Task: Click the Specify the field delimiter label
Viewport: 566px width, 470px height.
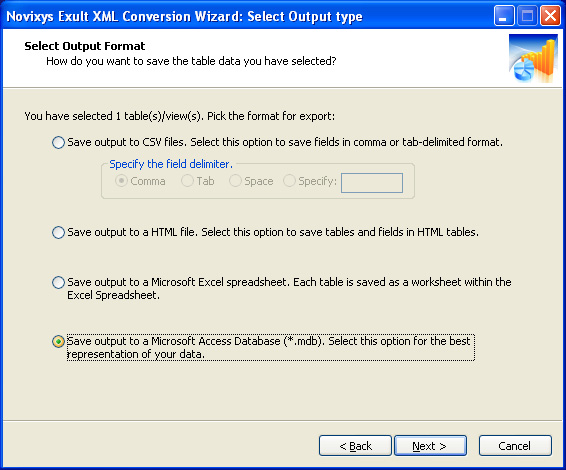Action: click(171, 164)
